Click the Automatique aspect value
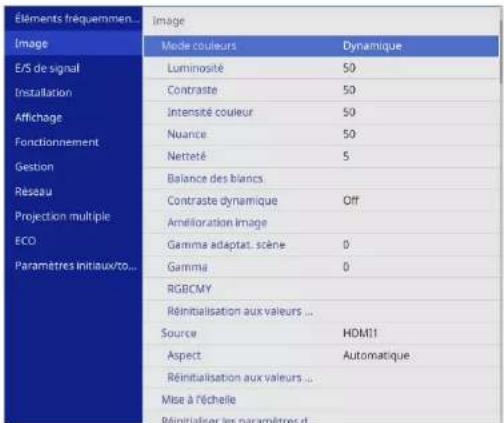The image size is (504, 423). click(376, 355)
